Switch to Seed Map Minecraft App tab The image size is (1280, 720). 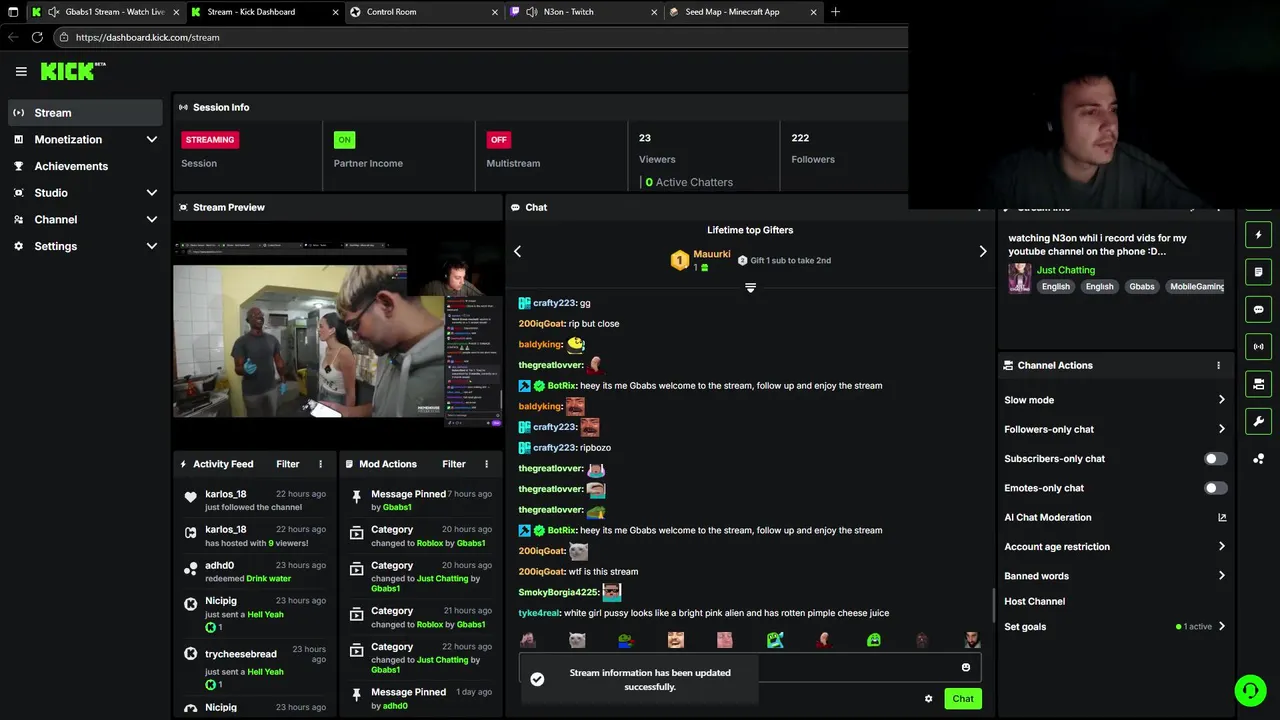pos(742,12)
